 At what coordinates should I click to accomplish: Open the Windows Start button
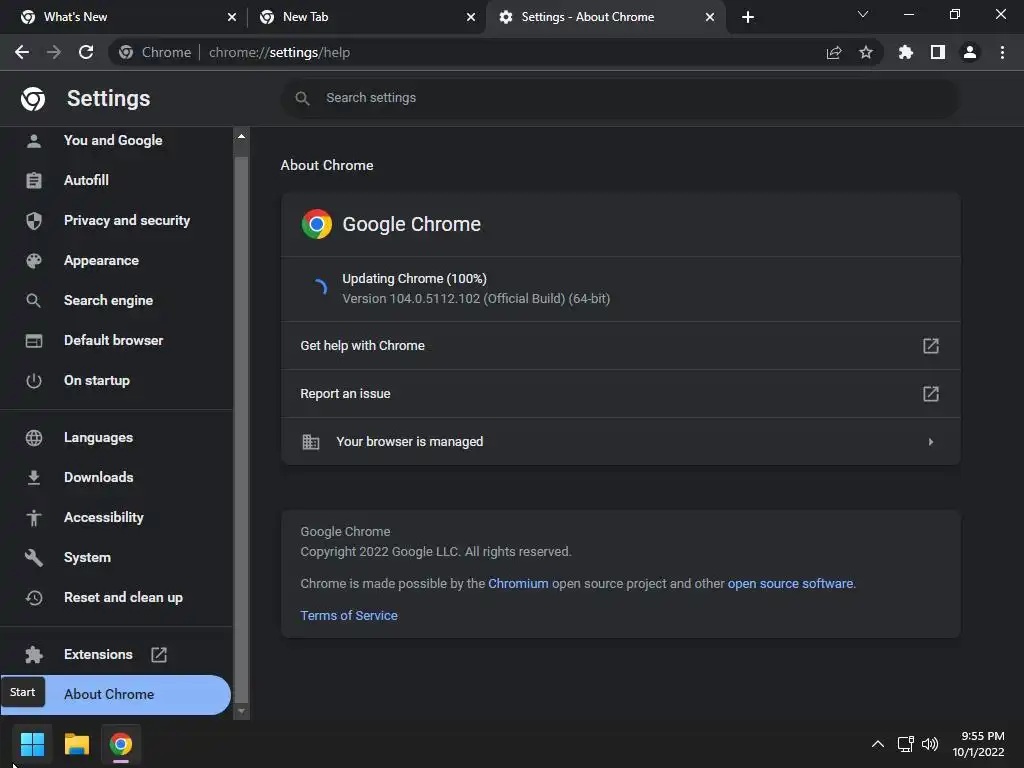[x=32, y=744]
